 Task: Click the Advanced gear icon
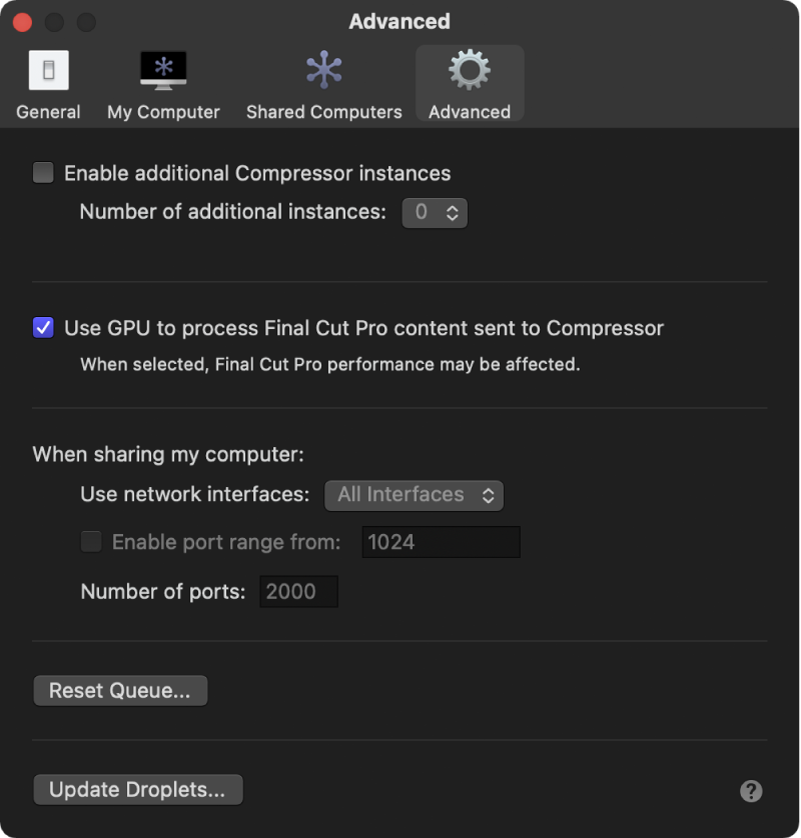[x=469, y=70]
